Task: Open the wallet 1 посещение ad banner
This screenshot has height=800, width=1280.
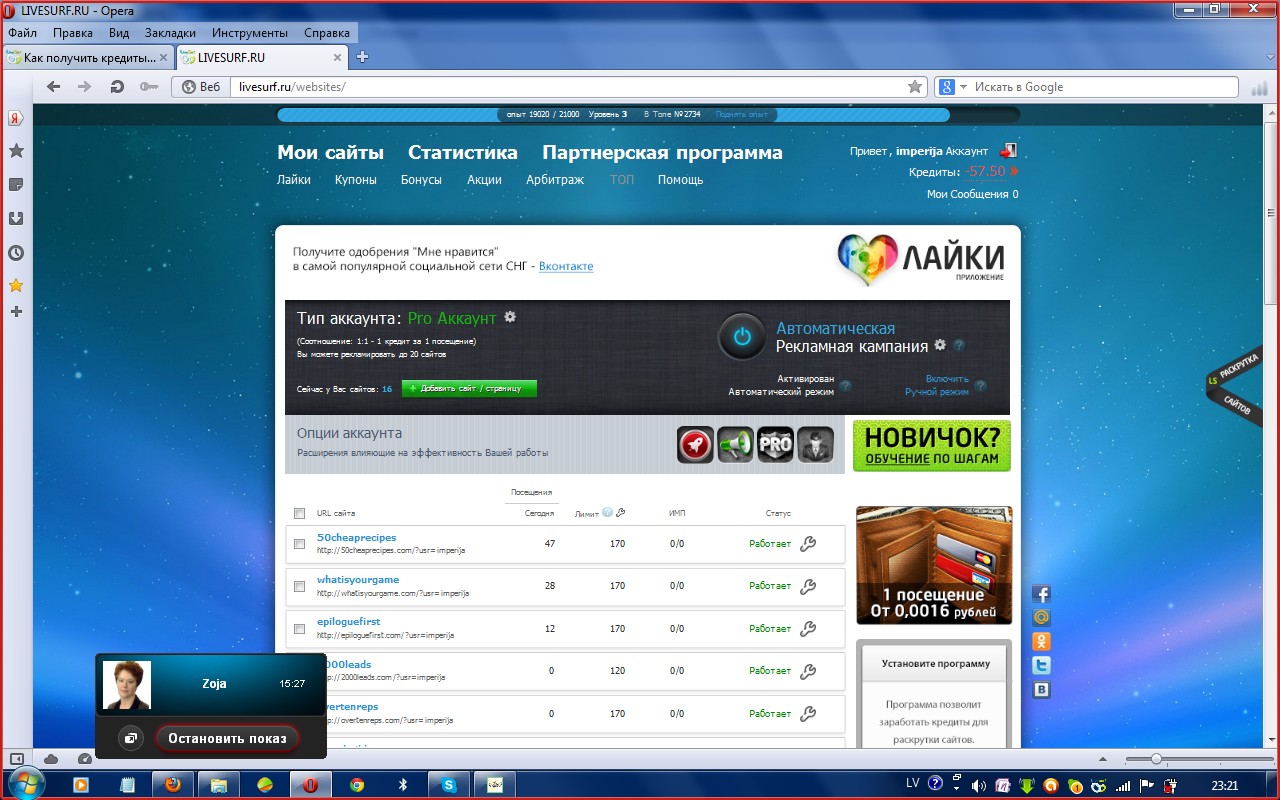Action: coord(934,565)
